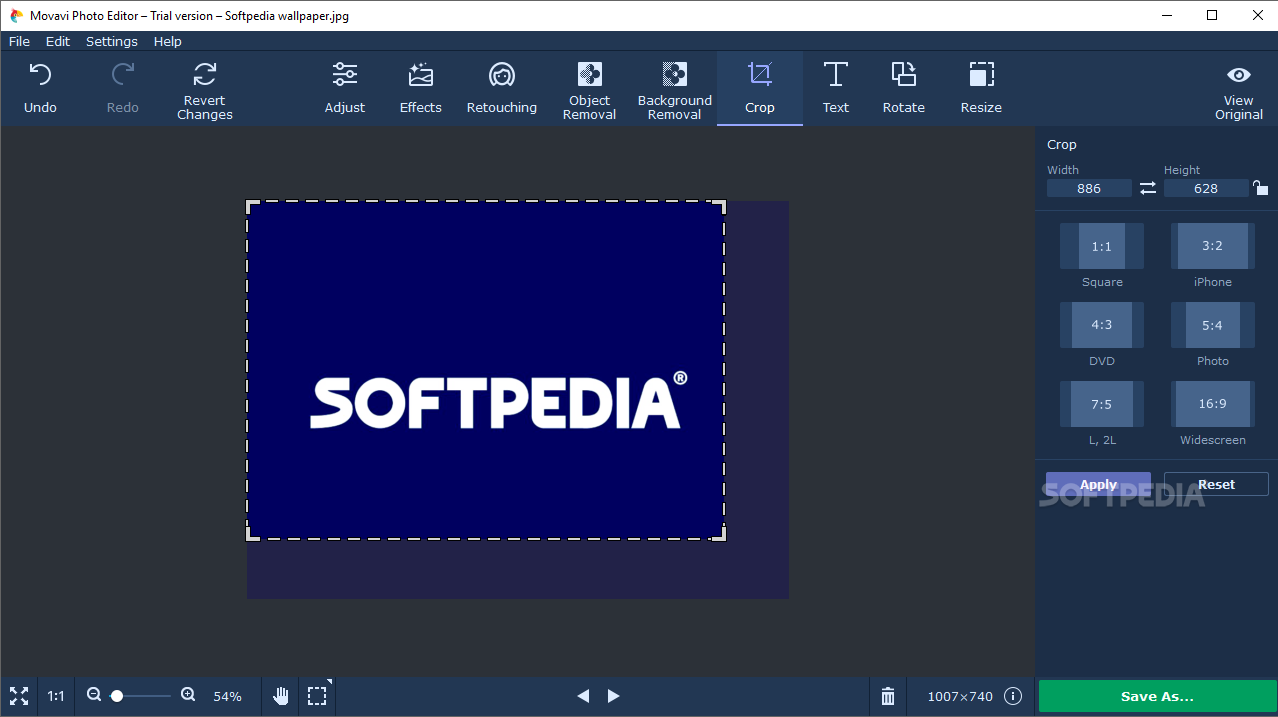Delete the image with trash icon
Screen dimensions: 1278x717
tap(888, 696)
